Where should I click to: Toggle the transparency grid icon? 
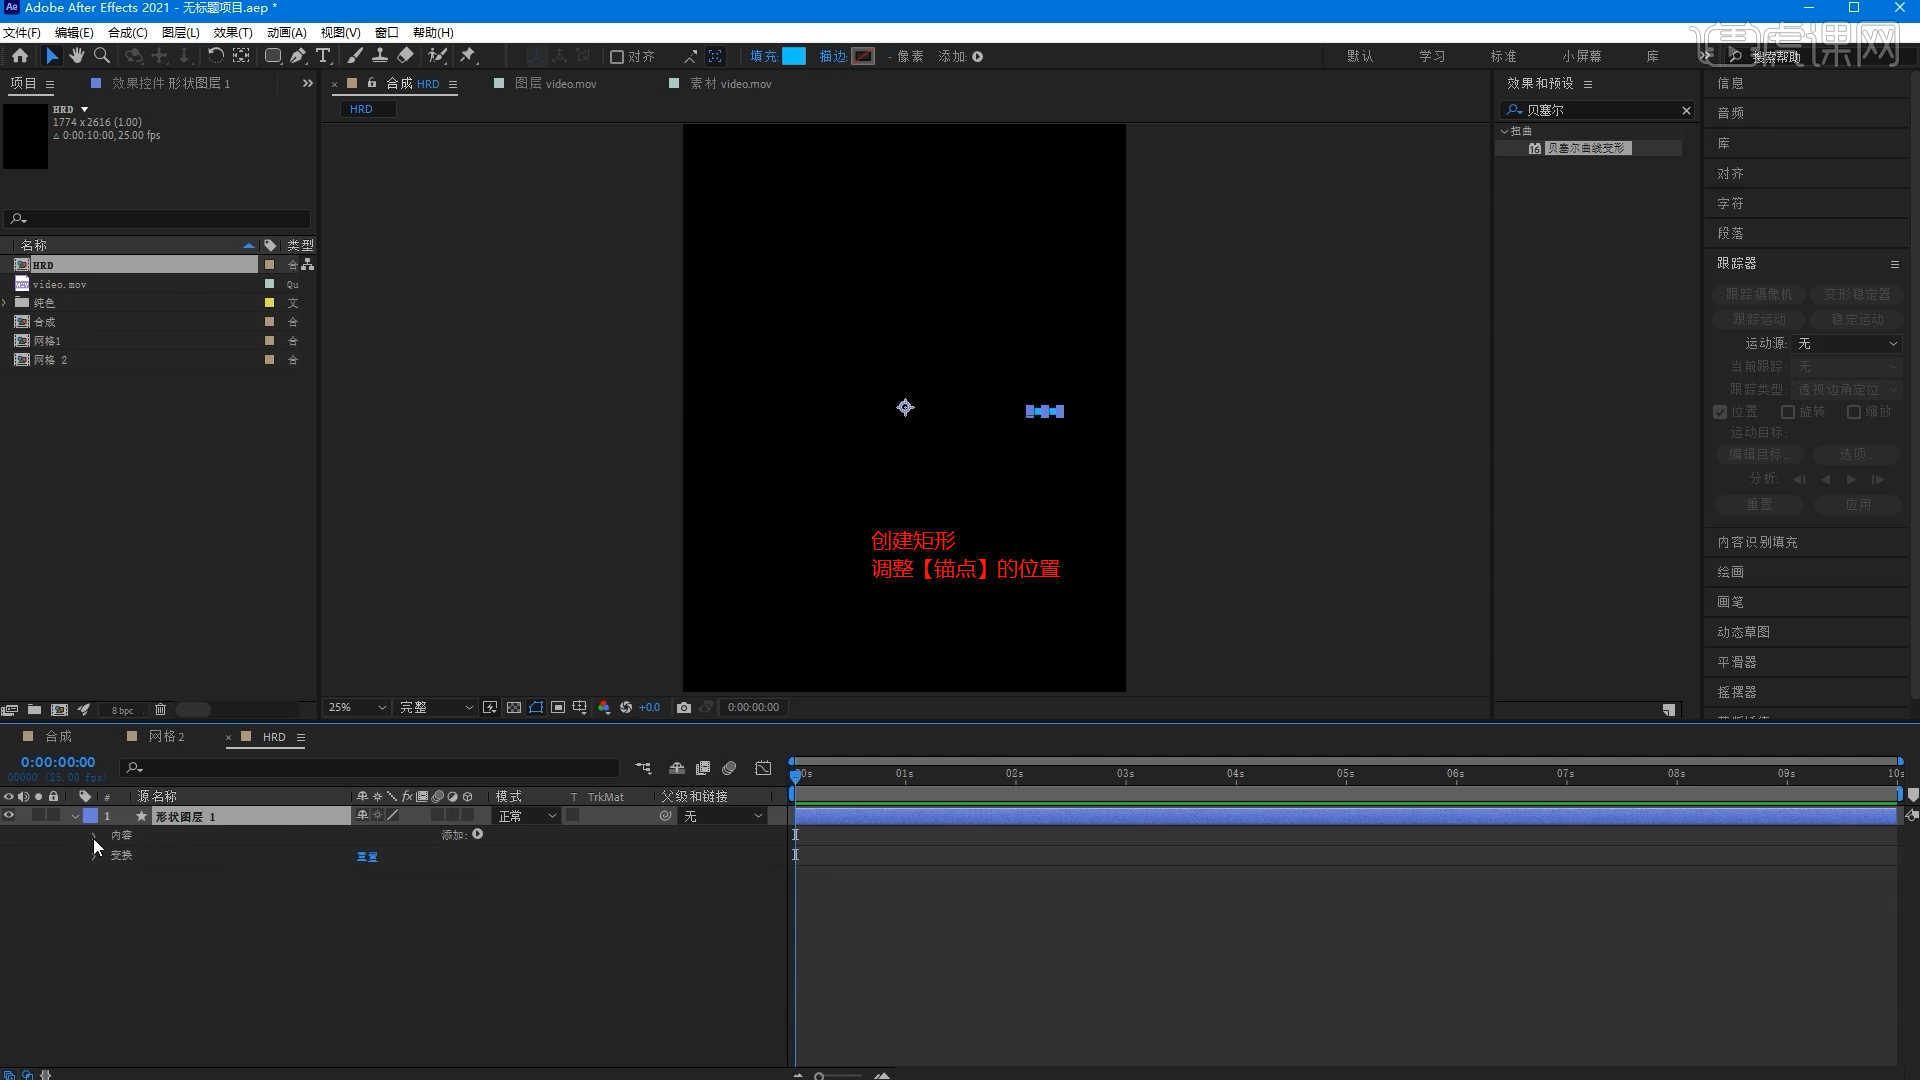513,707
